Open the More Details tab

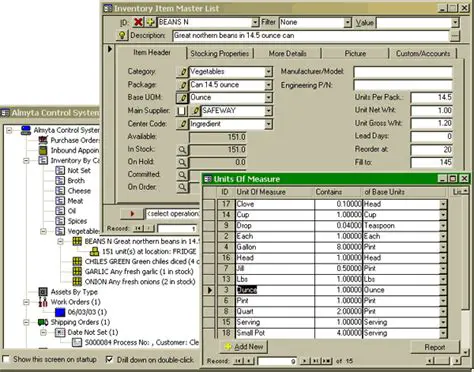pyautogui.click(x=287, y=54)
